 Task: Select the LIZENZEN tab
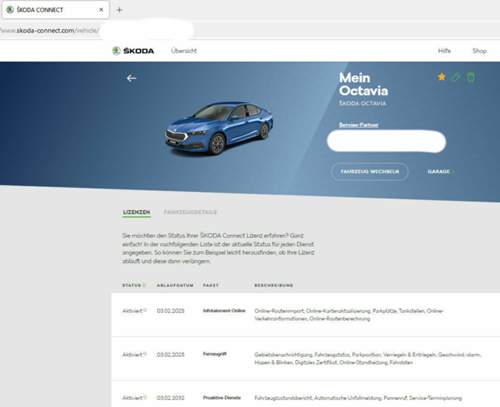136,212
